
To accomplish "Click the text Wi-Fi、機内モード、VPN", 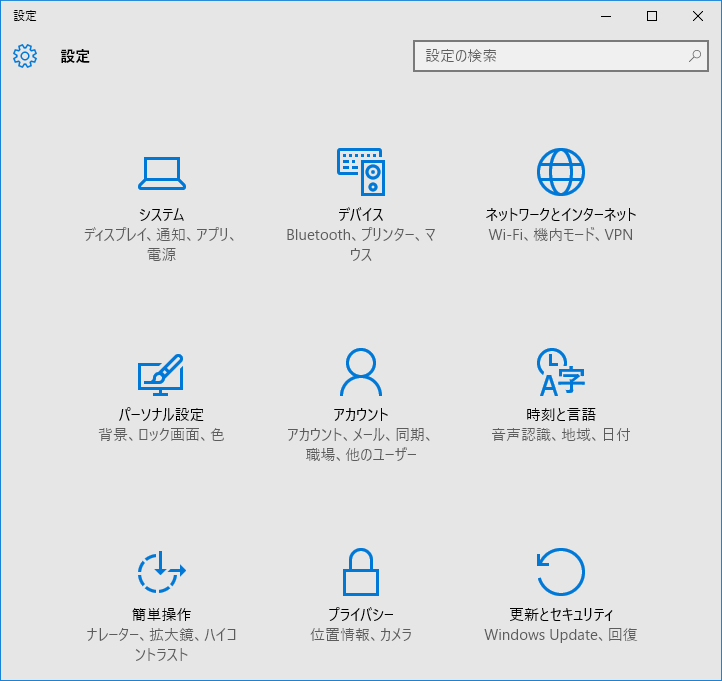I will [x=560, y=235].
